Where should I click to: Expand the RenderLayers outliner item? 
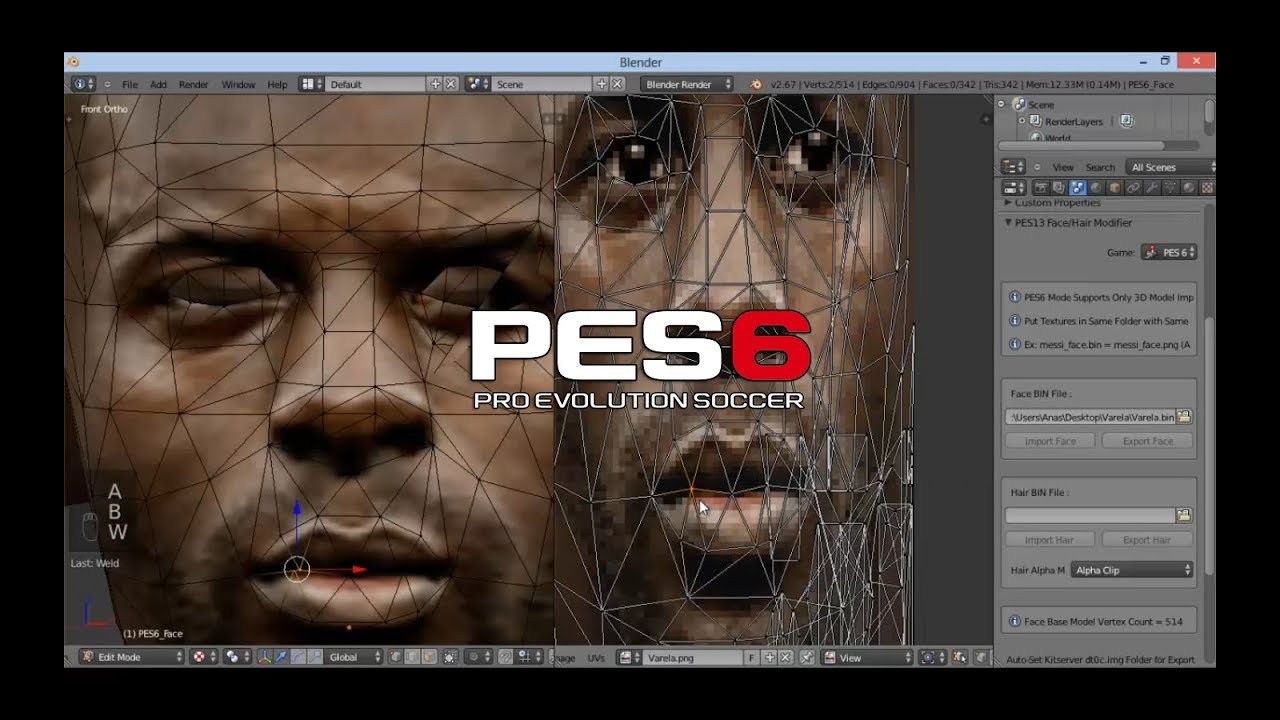pyautogui.click(x=1022, y=120)
